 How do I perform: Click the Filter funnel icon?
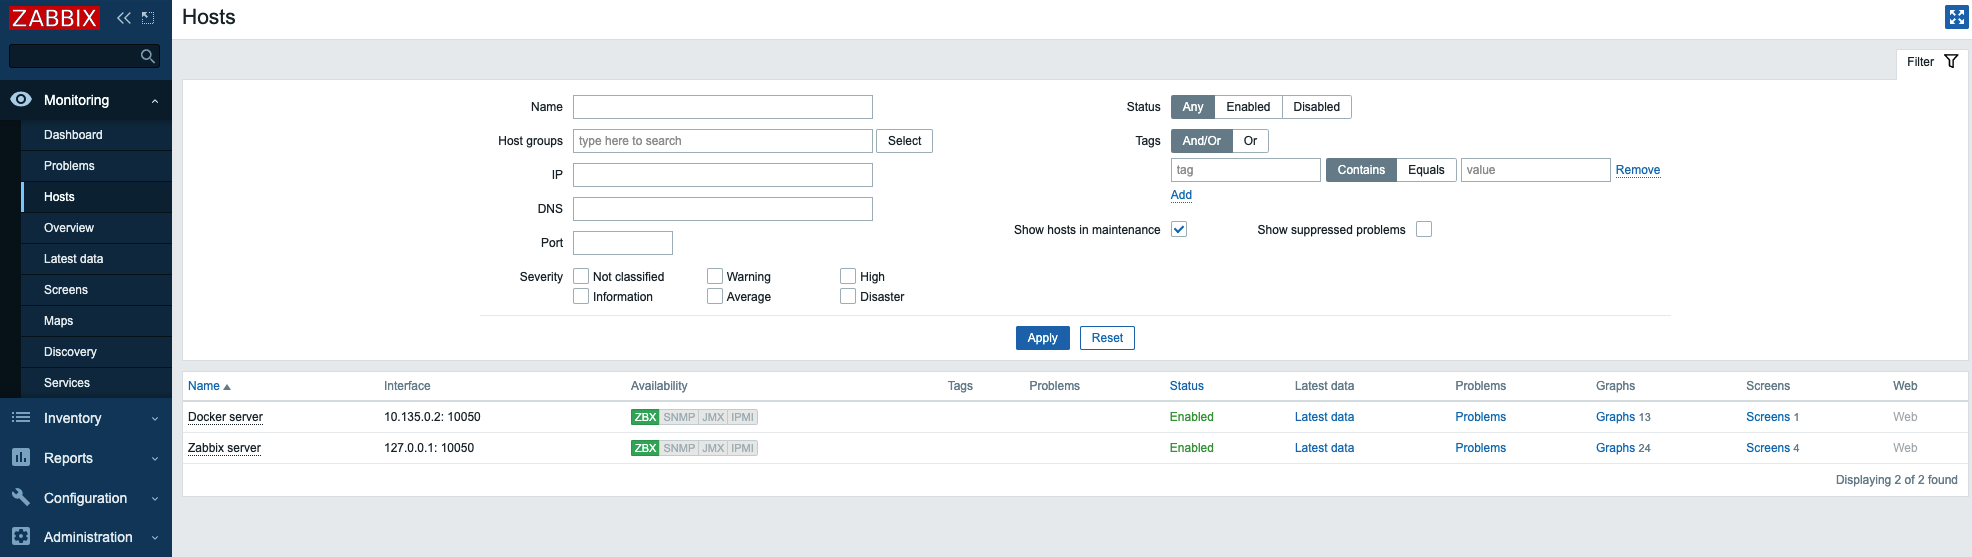1951,61
